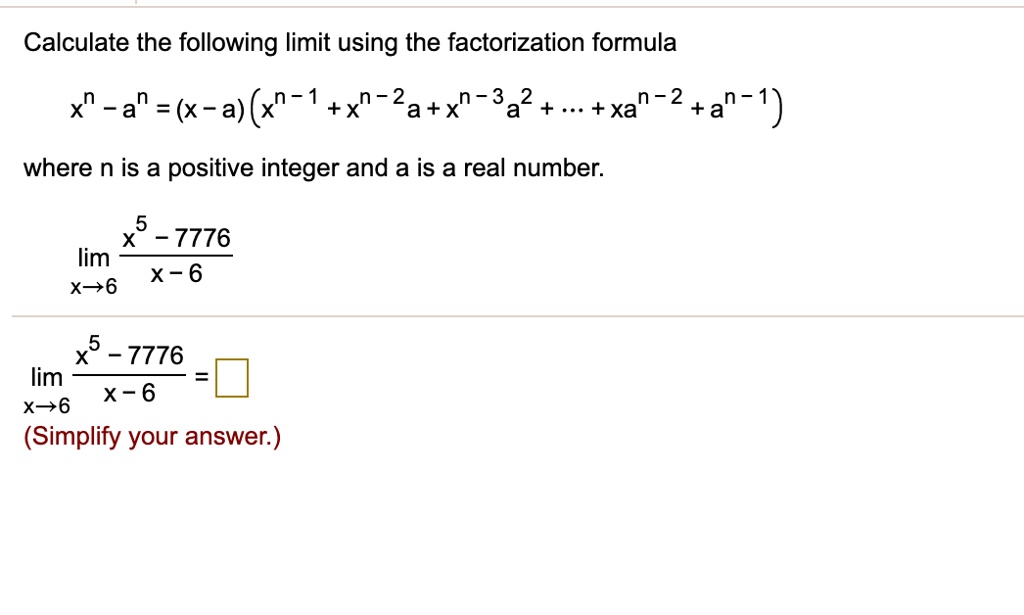Click the x − 6 denominator beside answer box
The image size is (1024, 615).
pyautogui.click(x=129, y=394)
